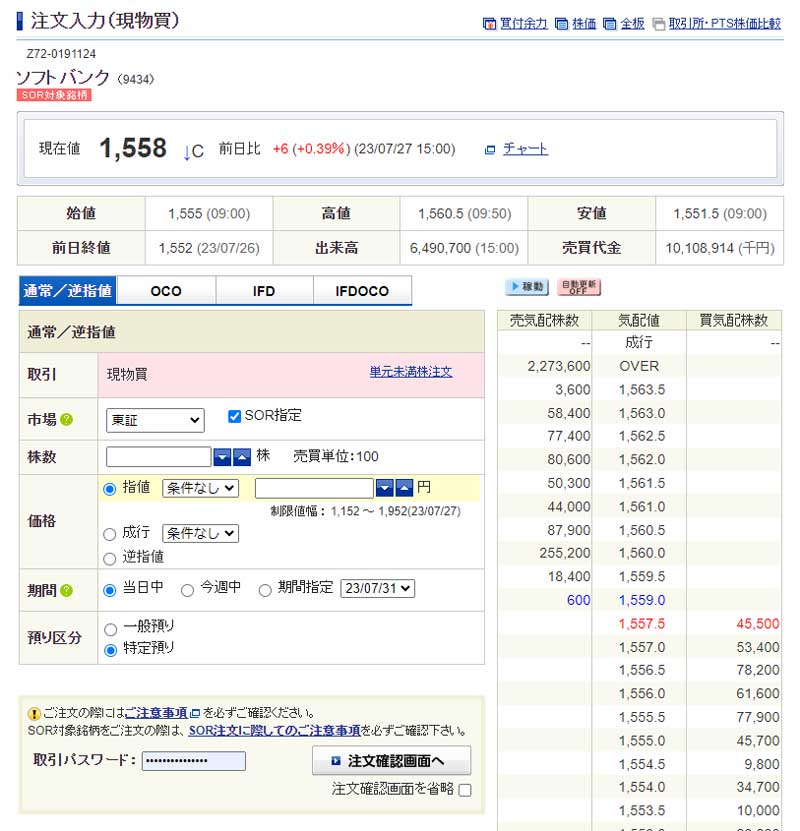Click the window icon beside 全板
This screenshot has width=800, height=831.
tap(610, 24)
